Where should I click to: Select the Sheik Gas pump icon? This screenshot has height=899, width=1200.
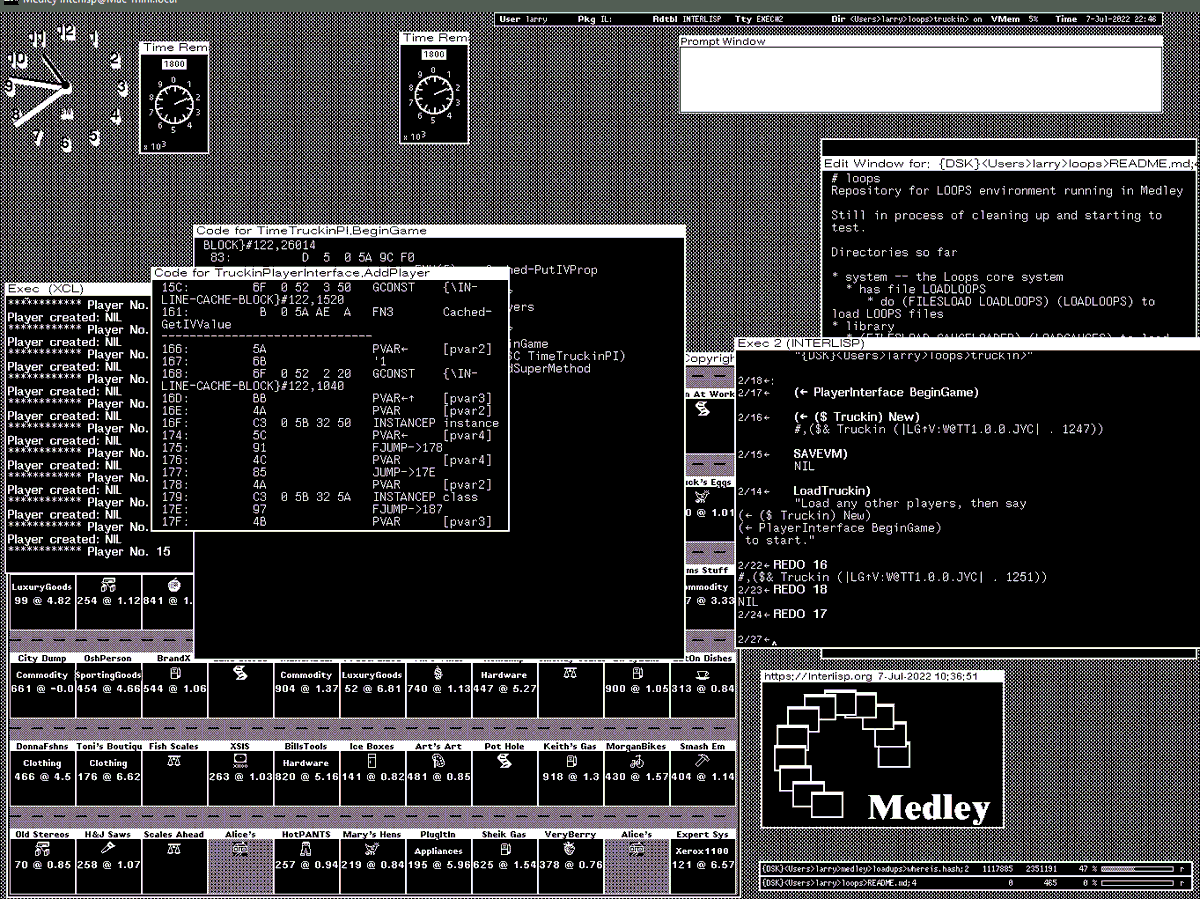coord(503,848)
